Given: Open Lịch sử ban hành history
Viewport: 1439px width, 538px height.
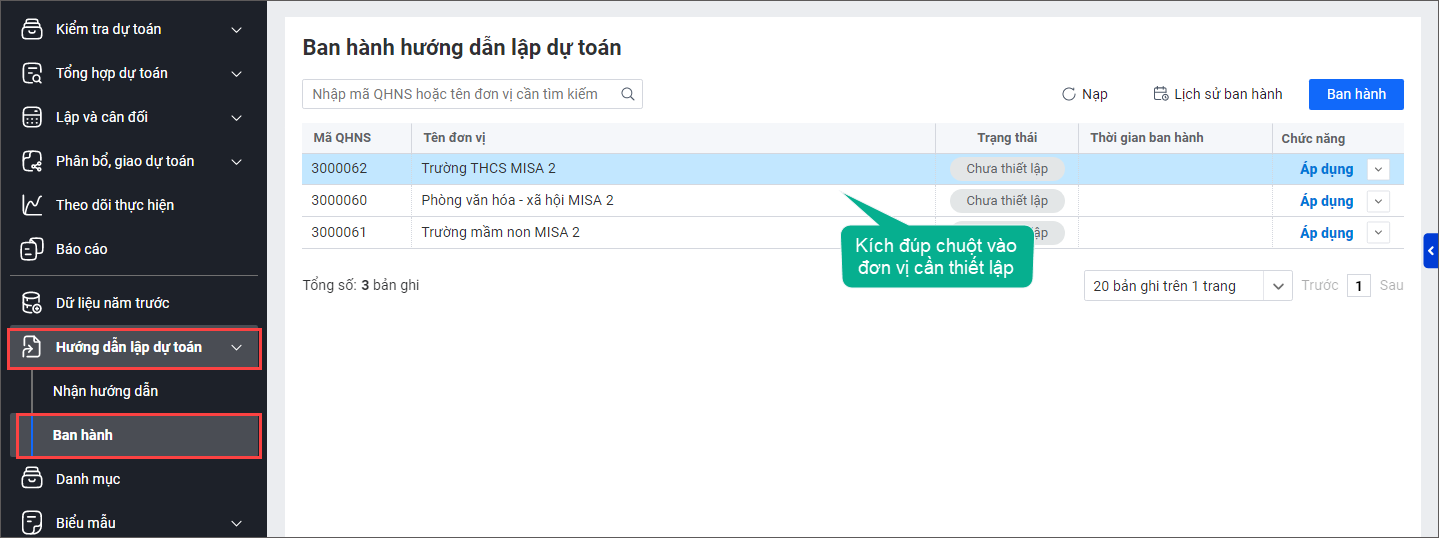Looking at the screenshot, I should [x=1217, y=94].
